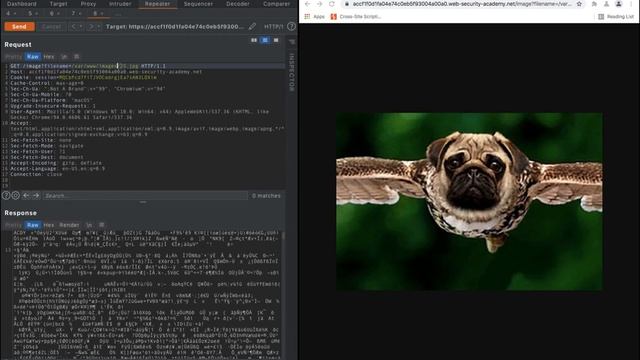Jump to next search match arrow
The image size is (640, 360).
[x=36, y=196]
